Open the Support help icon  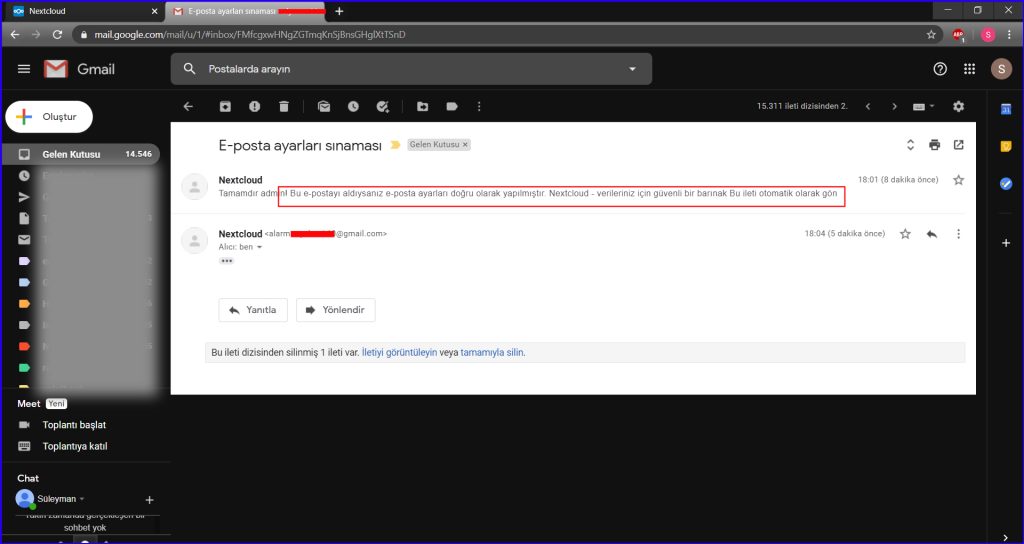tap(940, 69)
